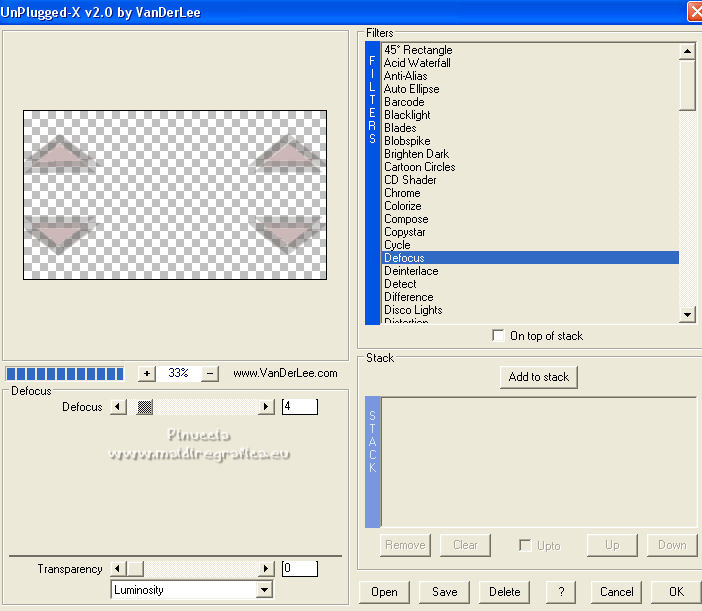Image resolution: width=702 pixels, height=611 pixels.
Task: Click the Defocus slider thumb
Action: point(145,407)
